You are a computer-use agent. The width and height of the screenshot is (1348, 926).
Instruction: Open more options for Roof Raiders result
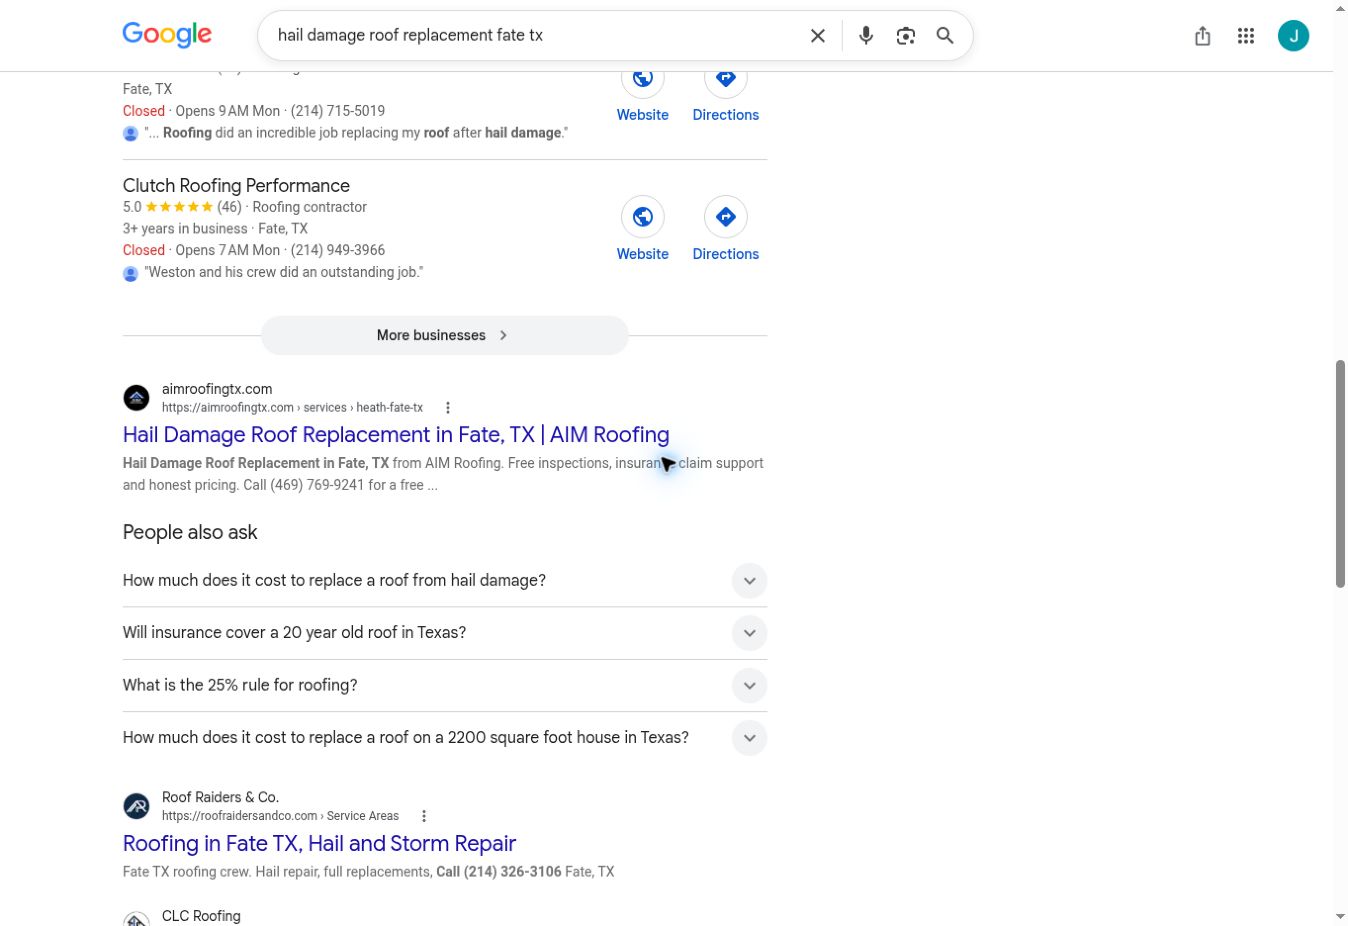424,816
